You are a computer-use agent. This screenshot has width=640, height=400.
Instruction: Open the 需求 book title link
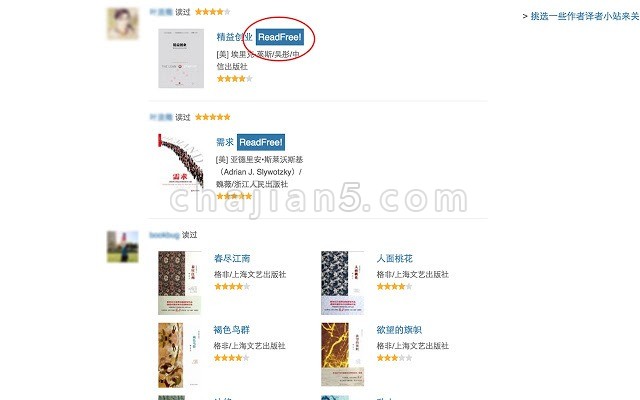coord(225,142)
